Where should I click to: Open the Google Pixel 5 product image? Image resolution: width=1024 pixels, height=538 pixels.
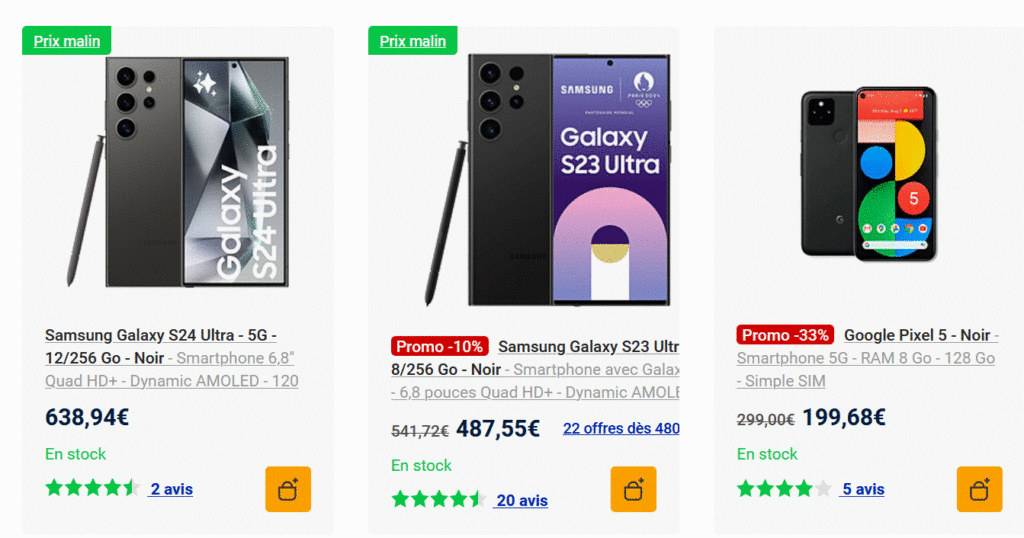pyautogui.click(x=868, y=174)
